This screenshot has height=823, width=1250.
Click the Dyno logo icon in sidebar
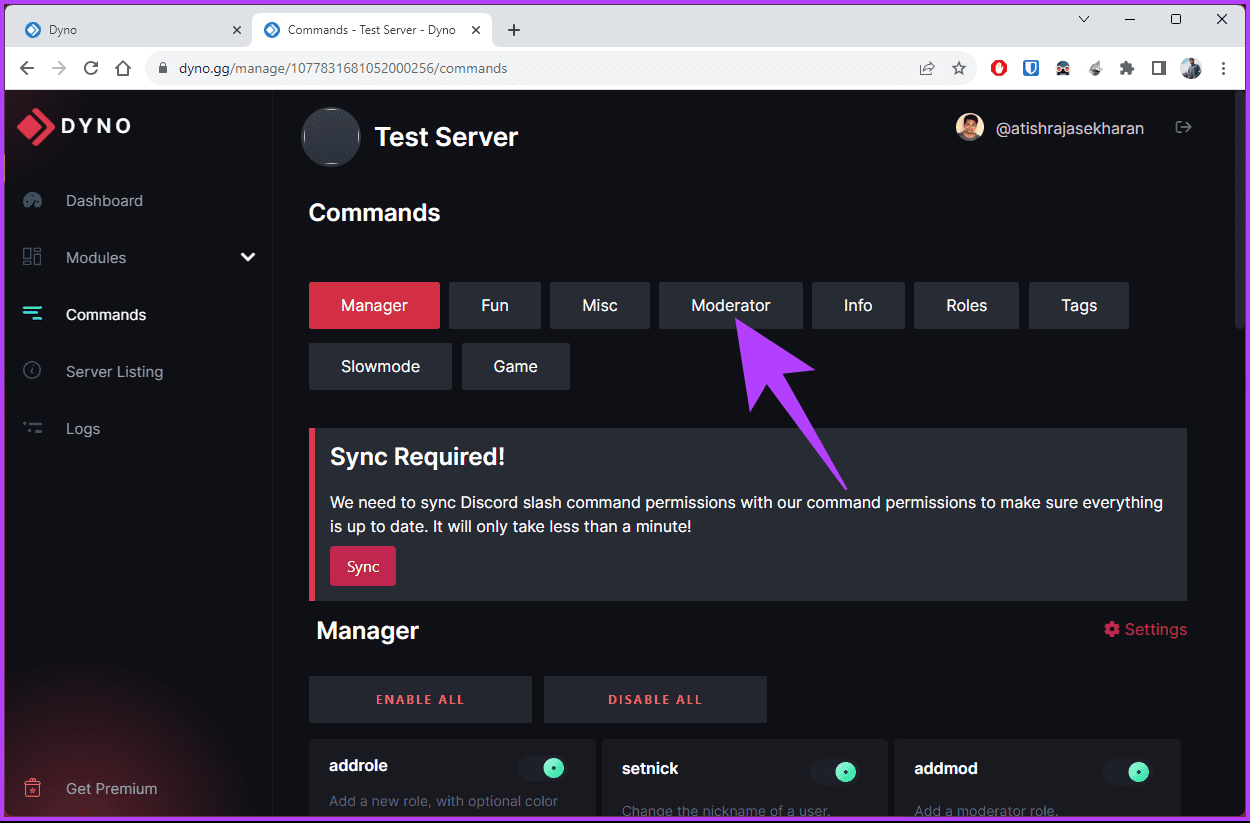click(36, 126)
